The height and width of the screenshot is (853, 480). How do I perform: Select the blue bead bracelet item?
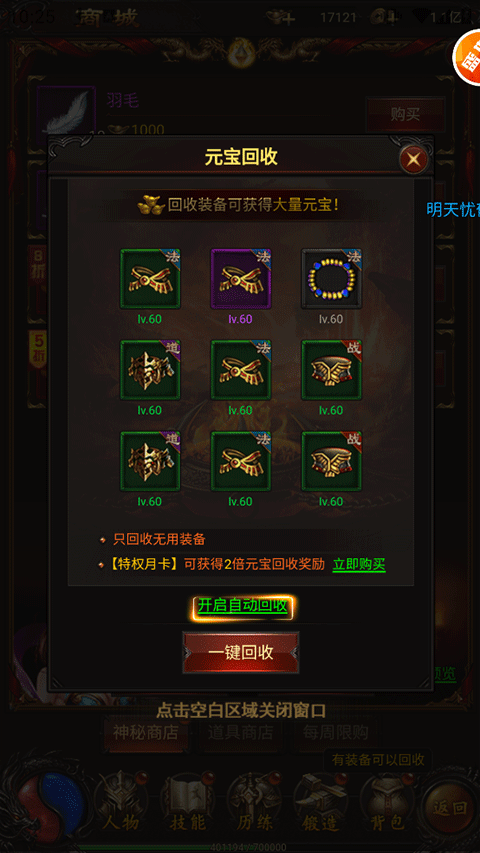point(331,279)
